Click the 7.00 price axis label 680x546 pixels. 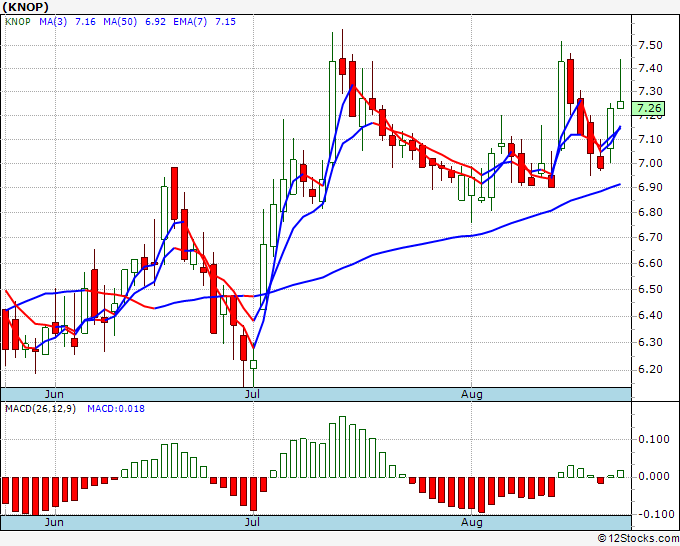pos(650,163)
